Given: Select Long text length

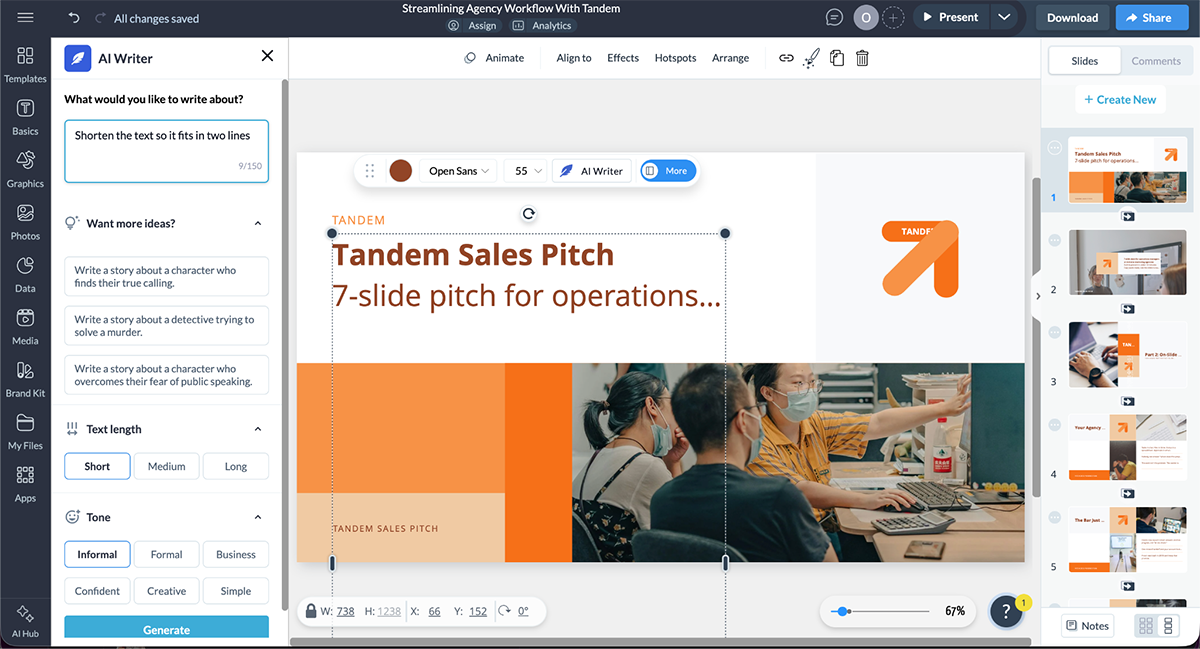Looking at the screenshot, I should click(x=236, y=466).
